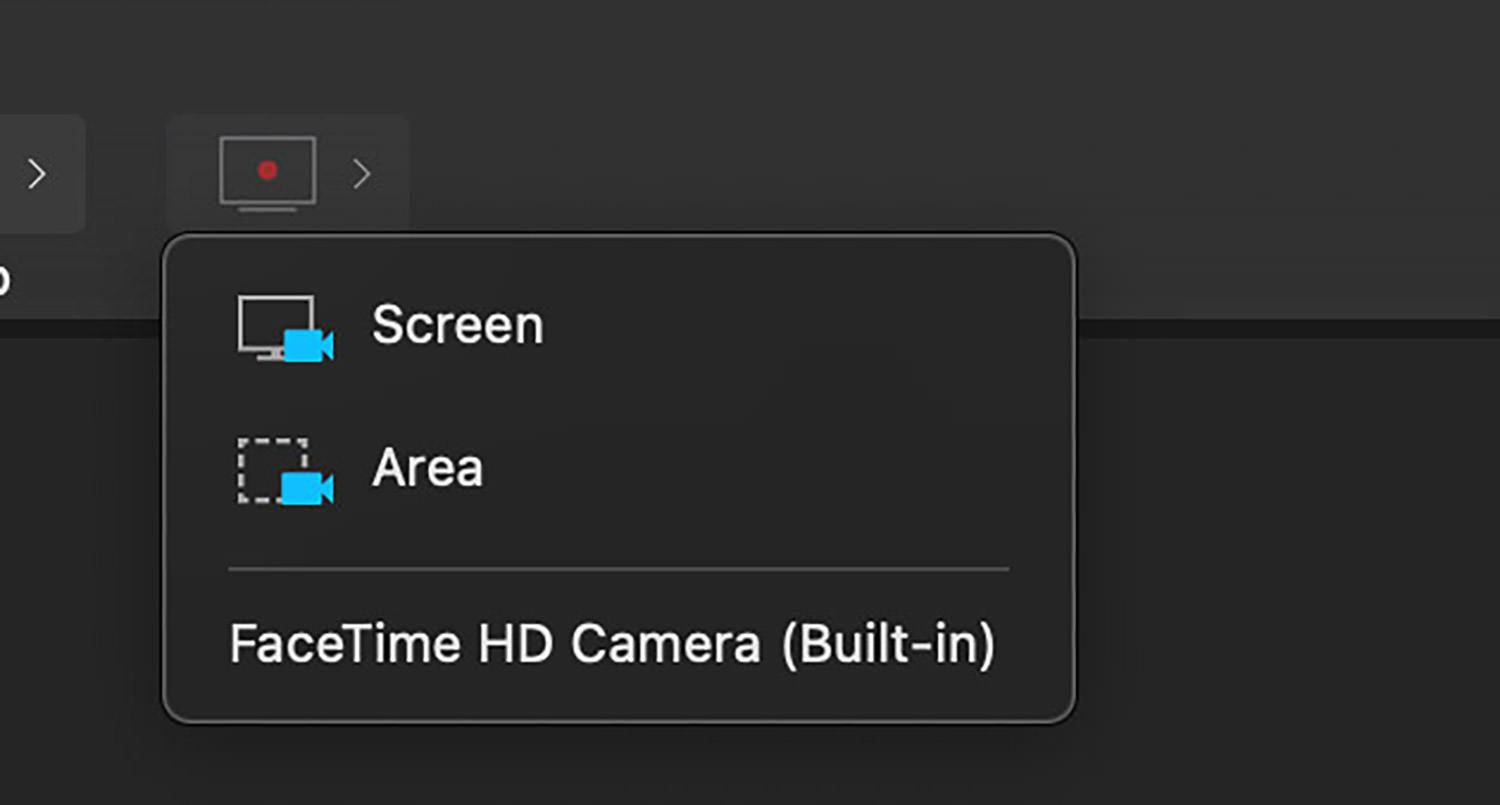
Task: Click the word Camera in the source entry
Action: 666,644
